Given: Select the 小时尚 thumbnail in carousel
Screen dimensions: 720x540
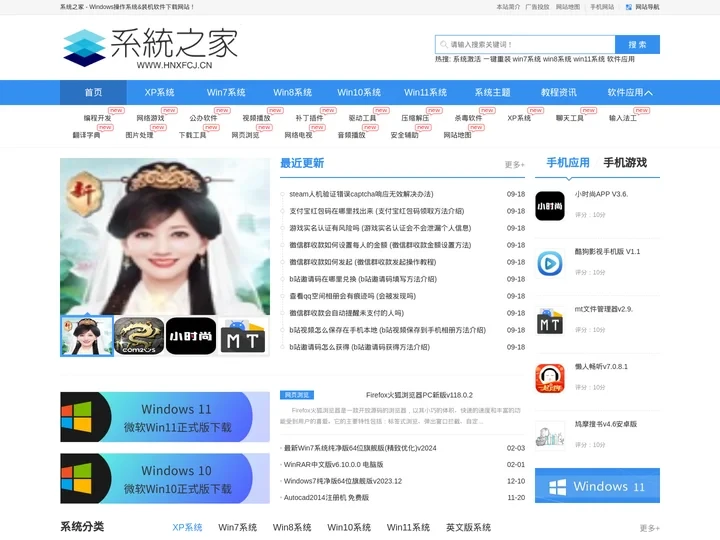Looking at the screenshot, I should [x=191, y=336].
